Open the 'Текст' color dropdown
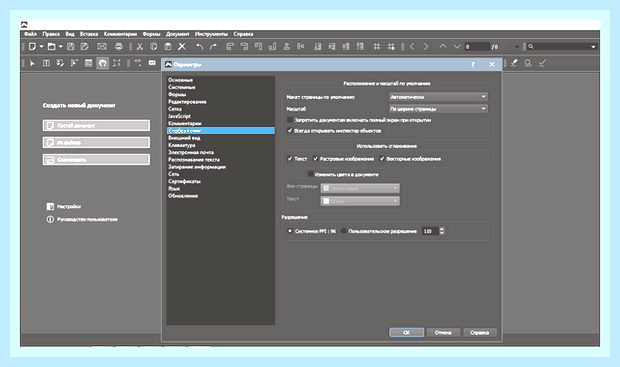 [360, 201]
